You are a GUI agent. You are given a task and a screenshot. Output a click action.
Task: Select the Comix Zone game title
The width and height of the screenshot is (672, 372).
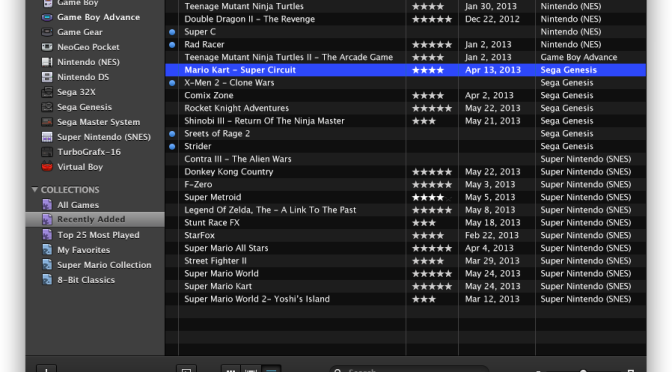point(209,96)
